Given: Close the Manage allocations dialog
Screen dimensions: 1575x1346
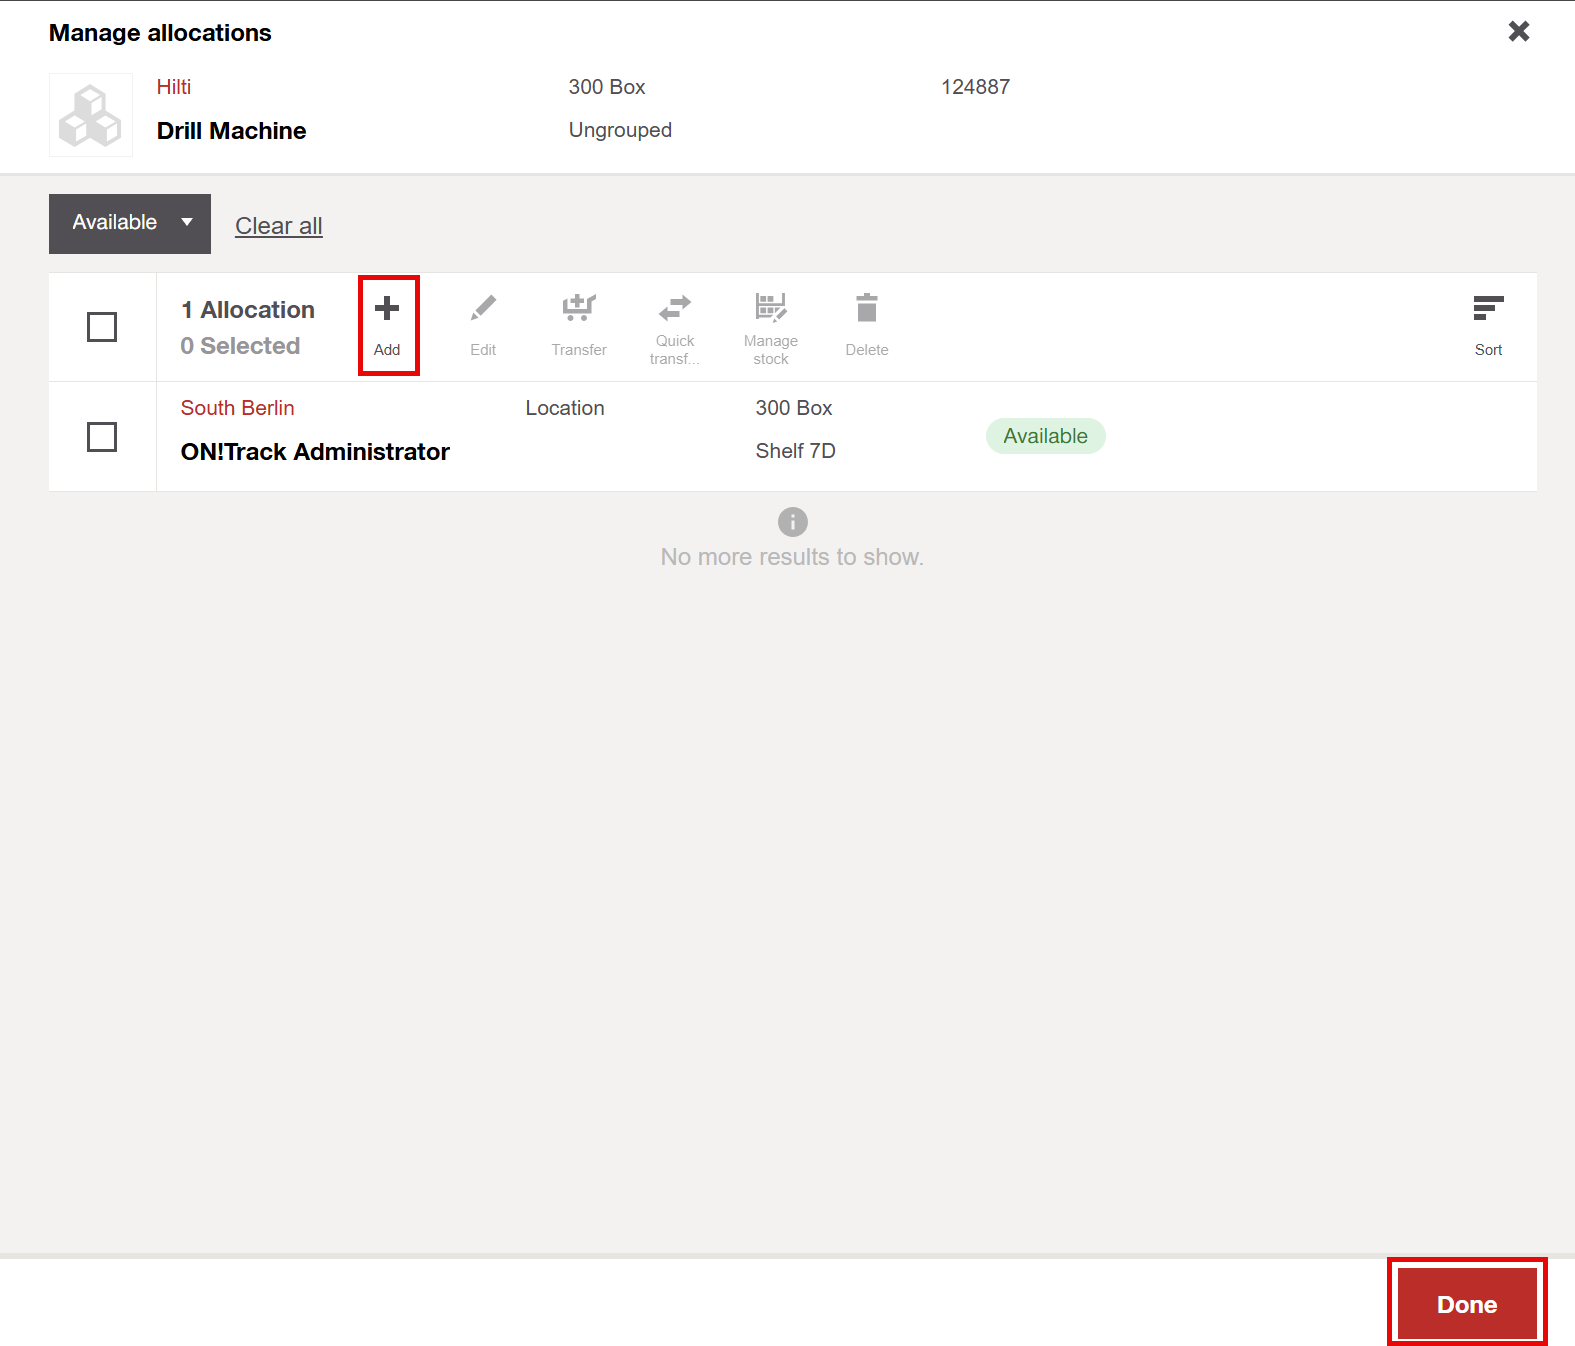Looking at the screenshot, I should pos(1518,32).
